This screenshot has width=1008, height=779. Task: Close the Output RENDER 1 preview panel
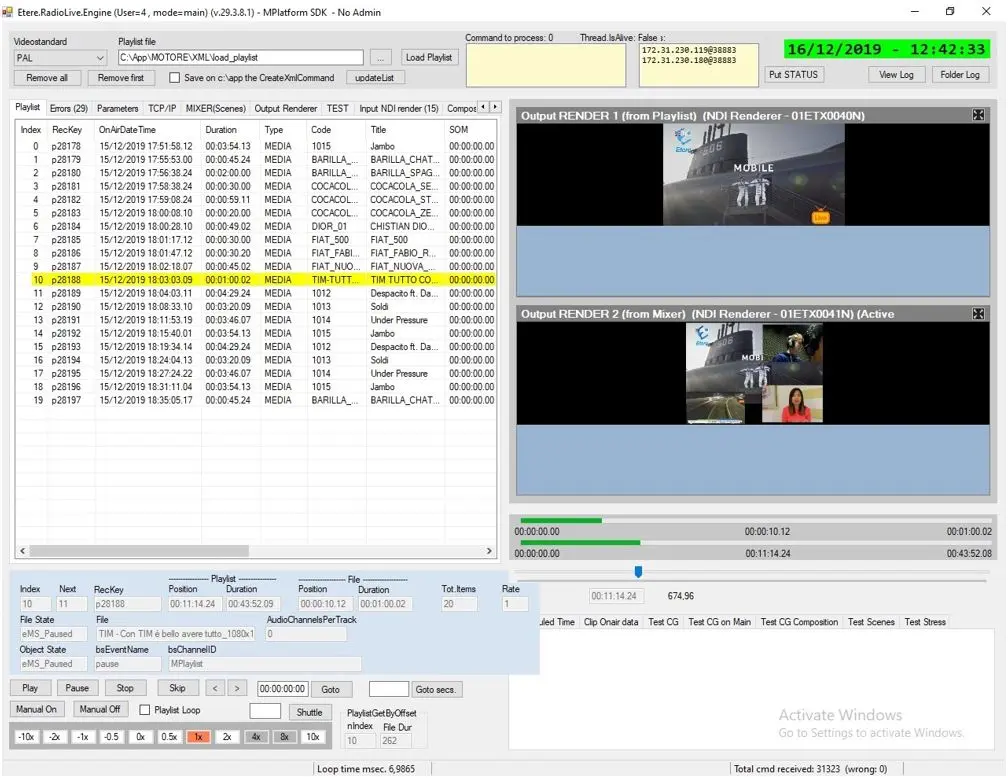(x=978, y=116)
